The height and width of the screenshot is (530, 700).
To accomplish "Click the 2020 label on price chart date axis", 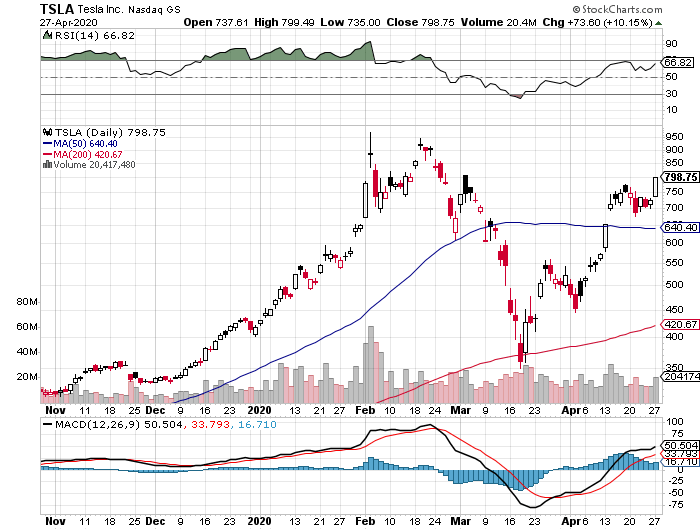I will tap(259, 410).
